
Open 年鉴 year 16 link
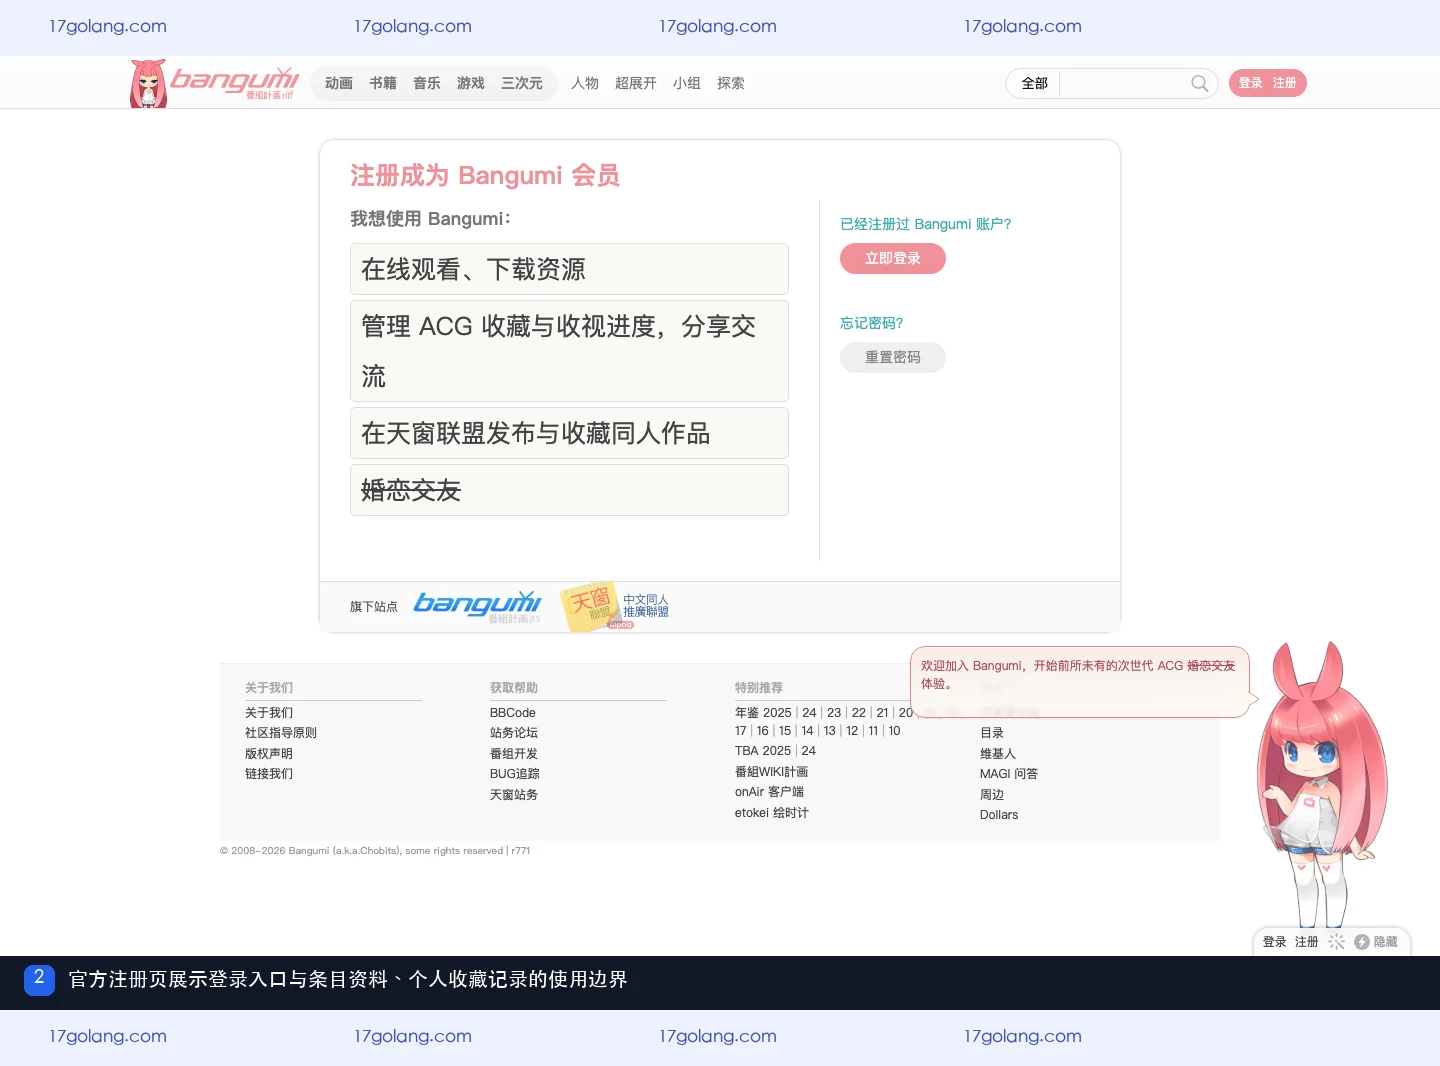pyautogui.click(x=763, y=731)
